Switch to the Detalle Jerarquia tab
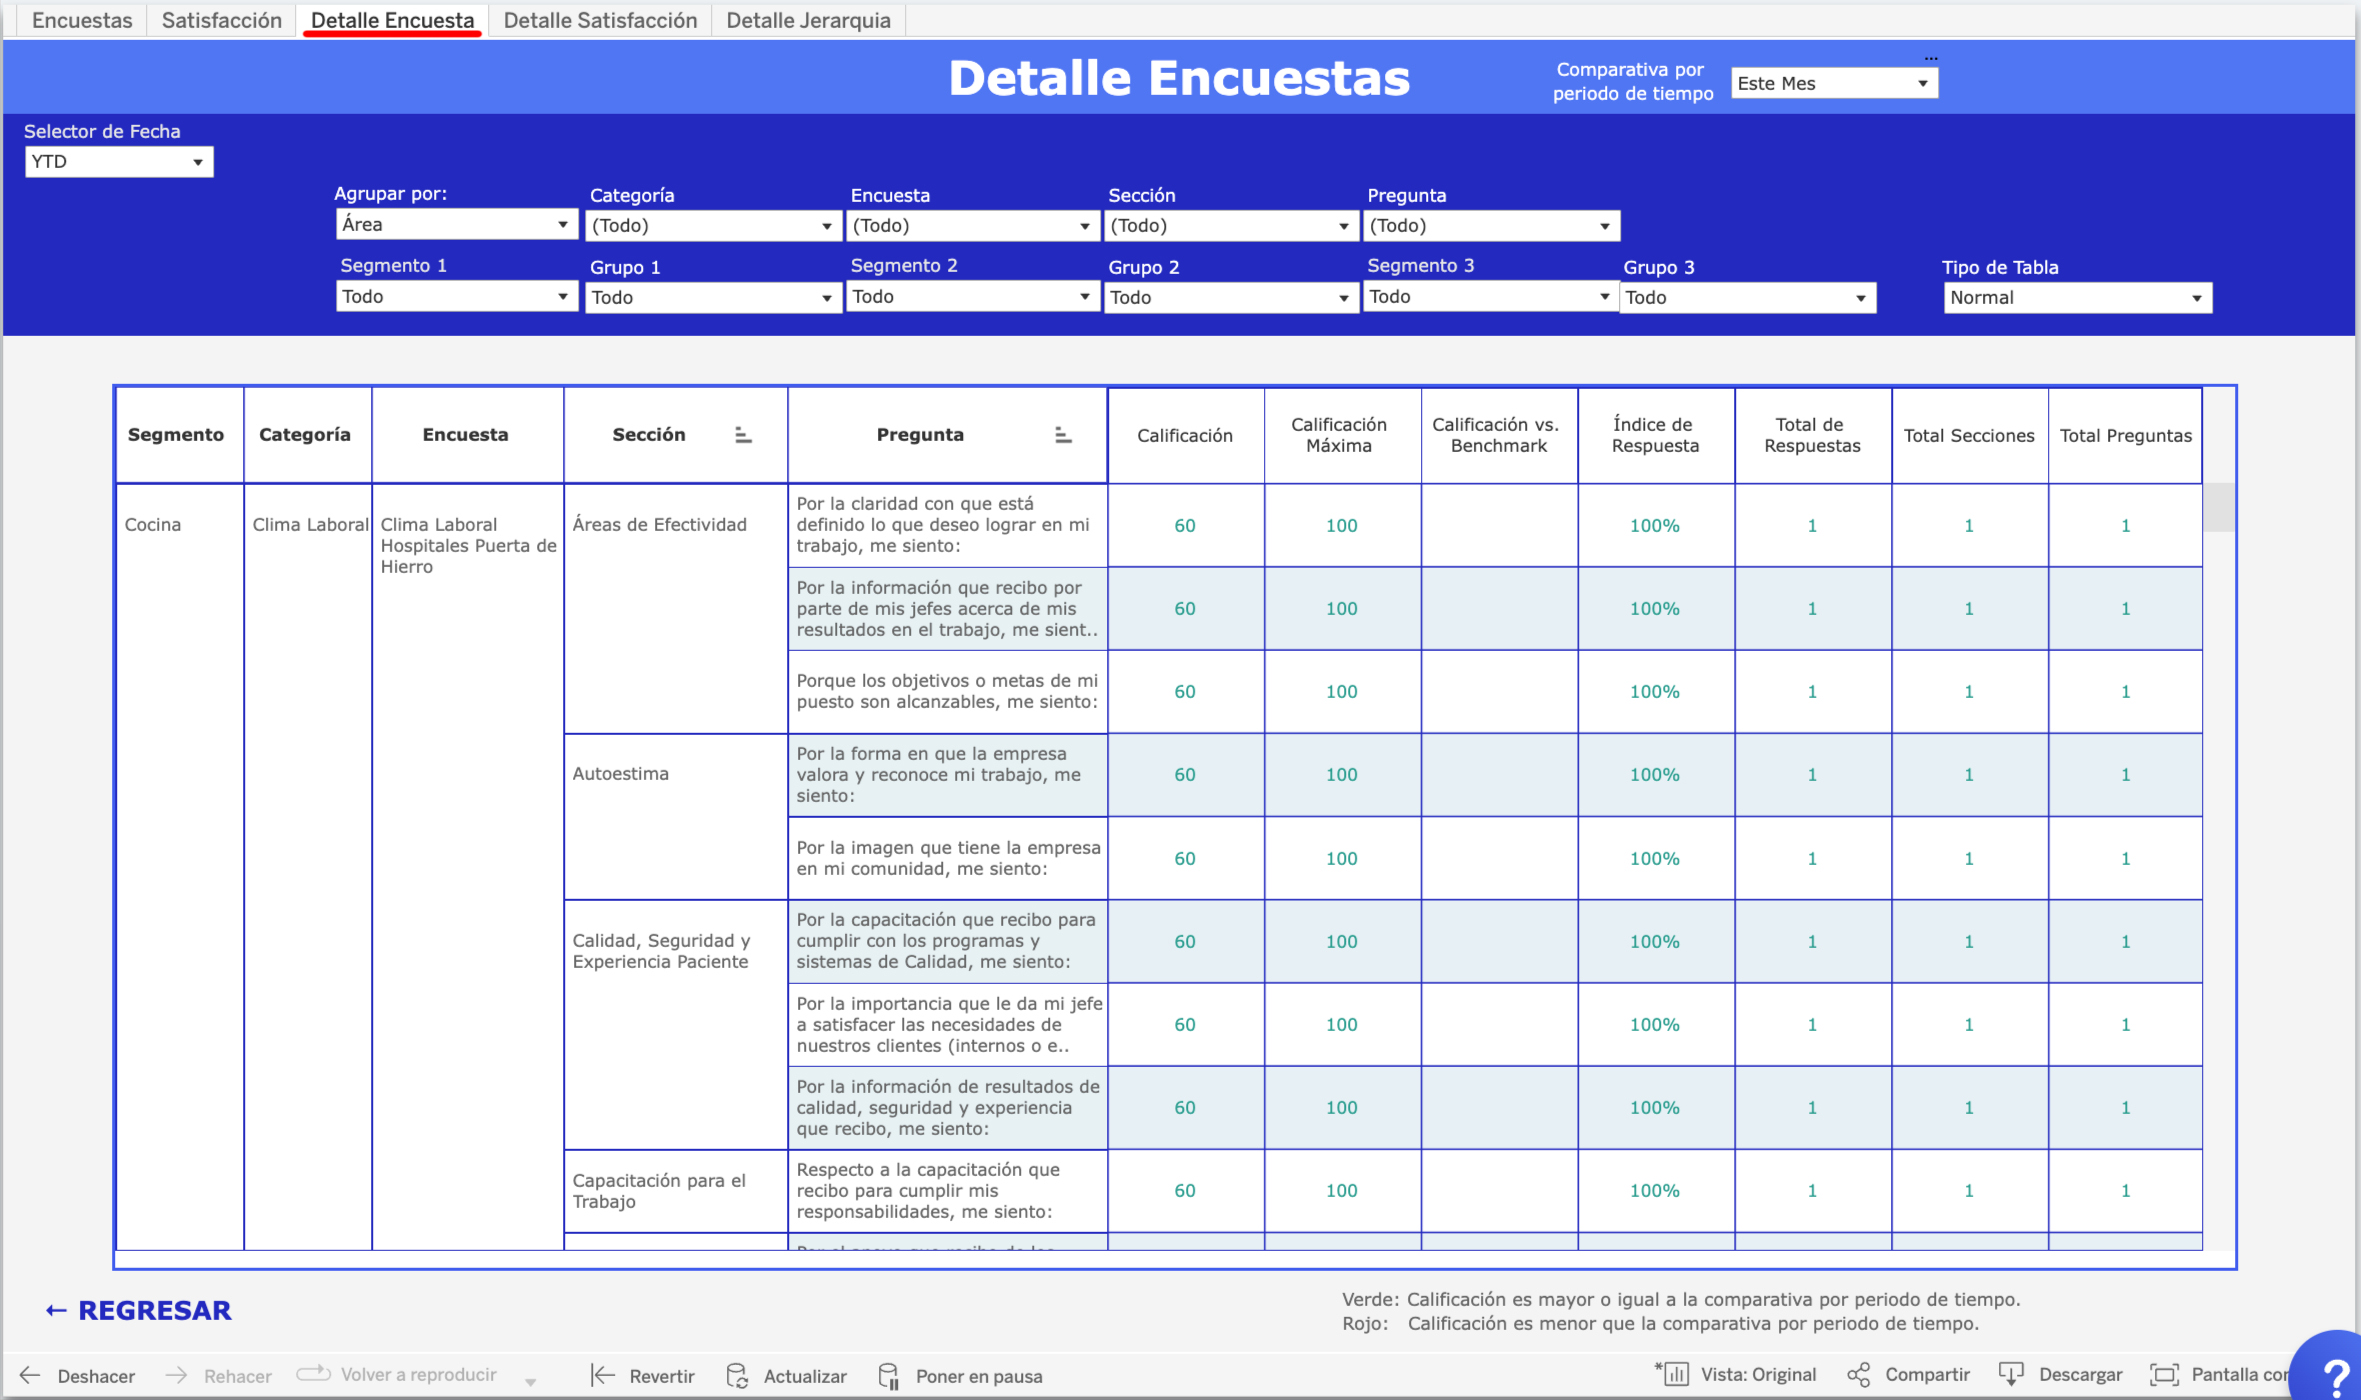The image size is (2361, 1400). pos(808,20)
